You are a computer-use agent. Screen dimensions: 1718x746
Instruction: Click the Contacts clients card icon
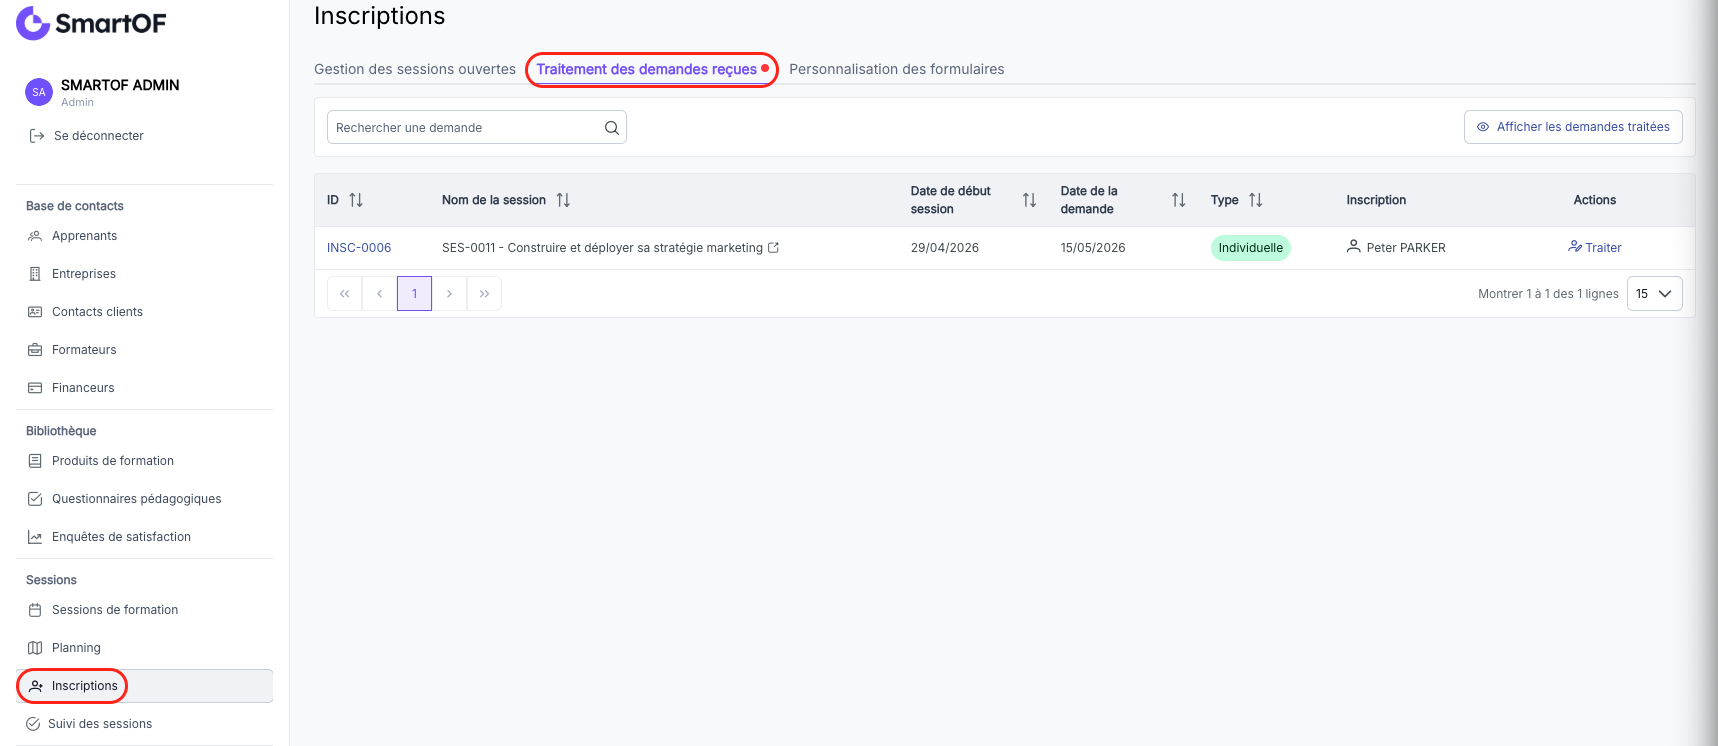click(35, 312)
